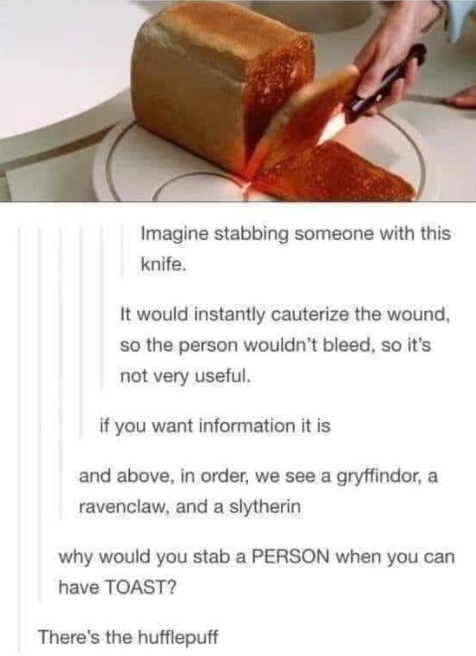The width and height of the screenshot is (476, 656).
Task: Click the final 'There's the hufflepuff' comment
Action: coord(128,638)
